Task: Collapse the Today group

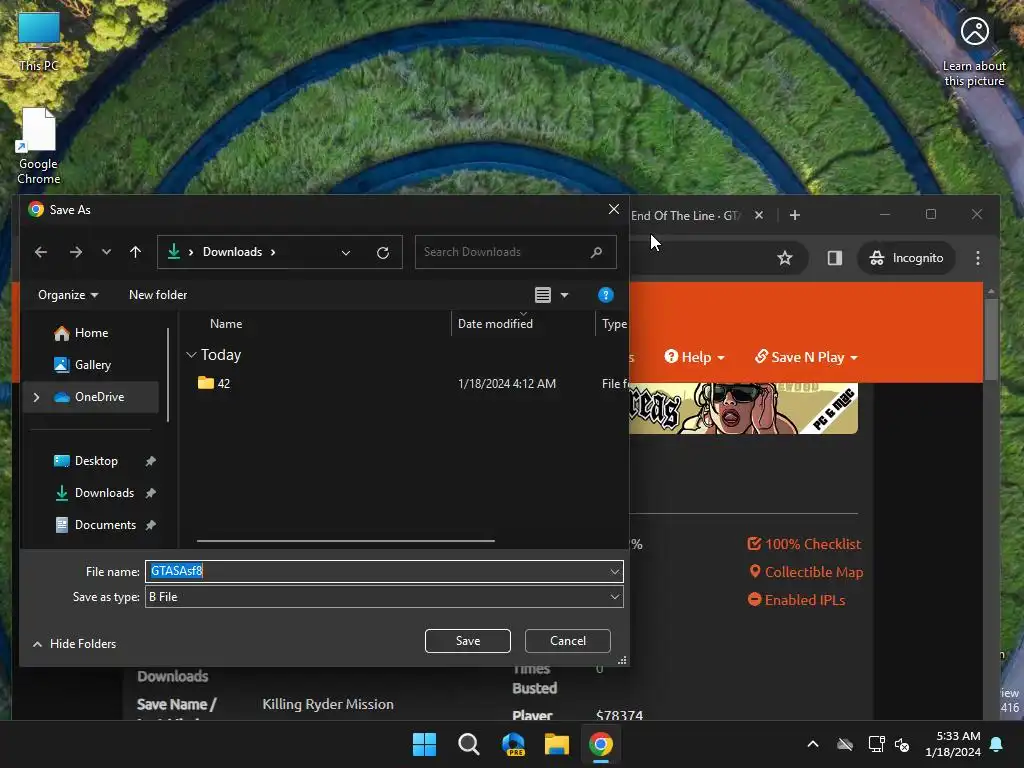Action: coord(191,355)
